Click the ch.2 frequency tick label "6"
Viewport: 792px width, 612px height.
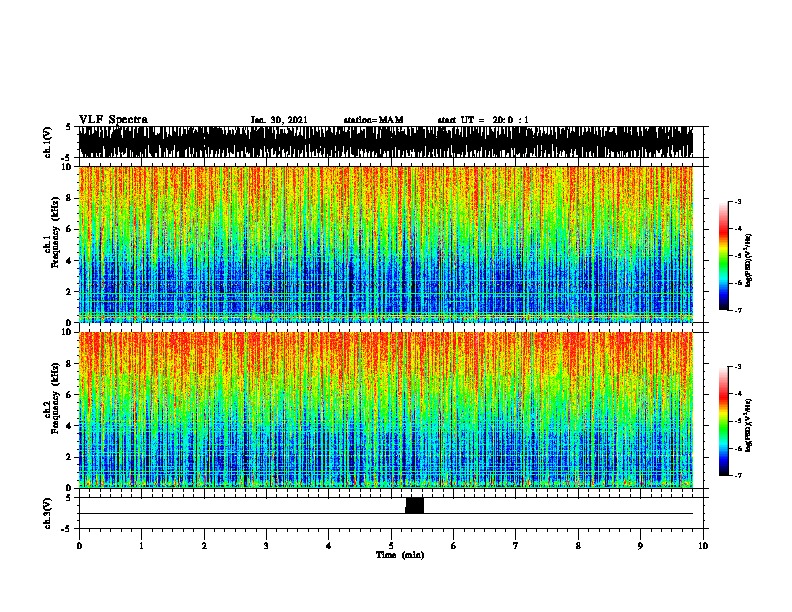tap(69, 395)
